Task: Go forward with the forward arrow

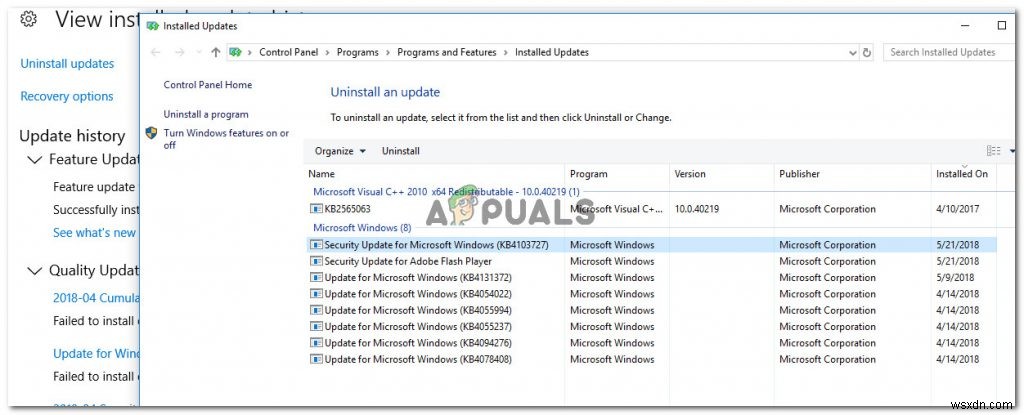Action: [180, 52]
